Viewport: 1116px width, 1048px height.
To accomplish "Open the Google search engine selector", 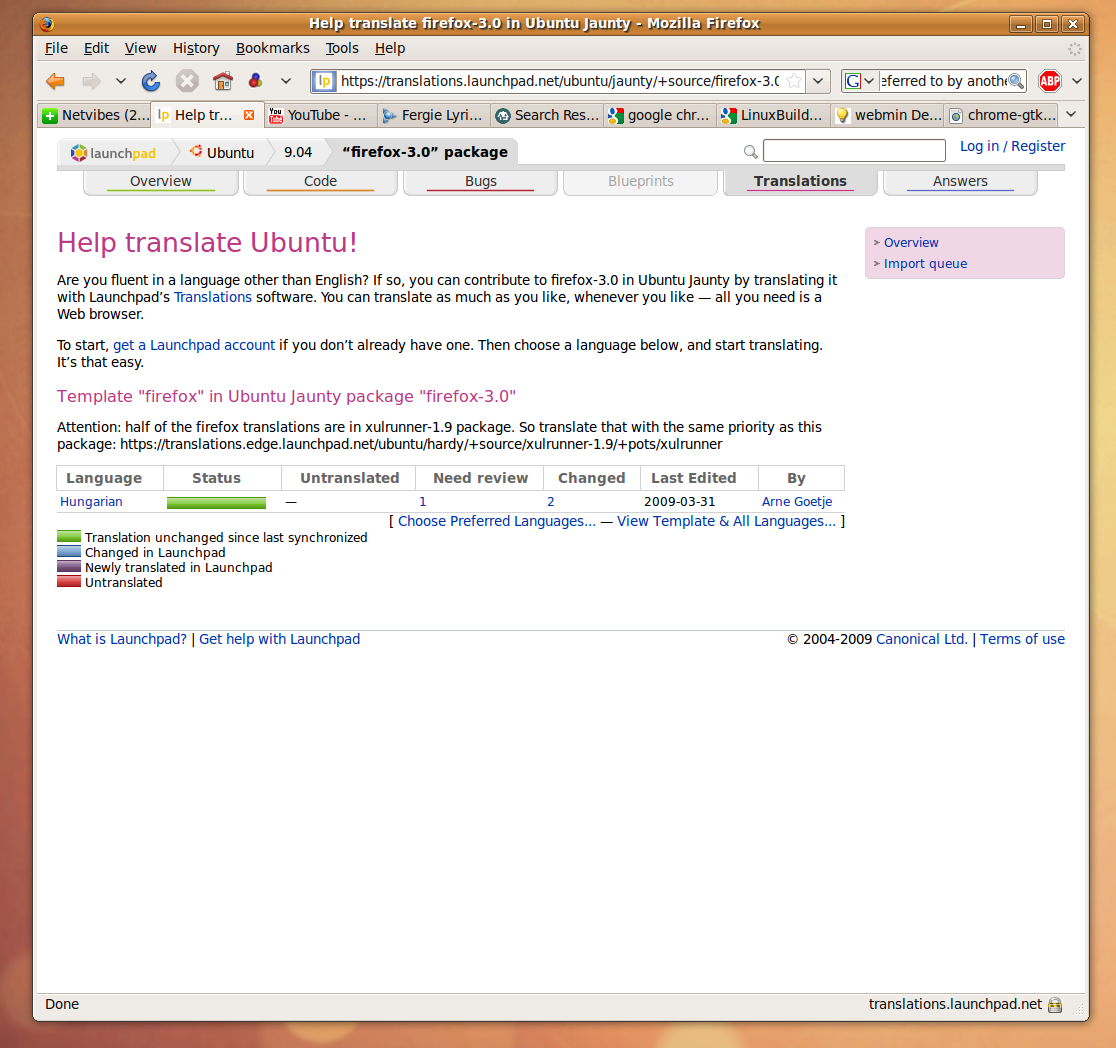I will (x=859, y=81).
